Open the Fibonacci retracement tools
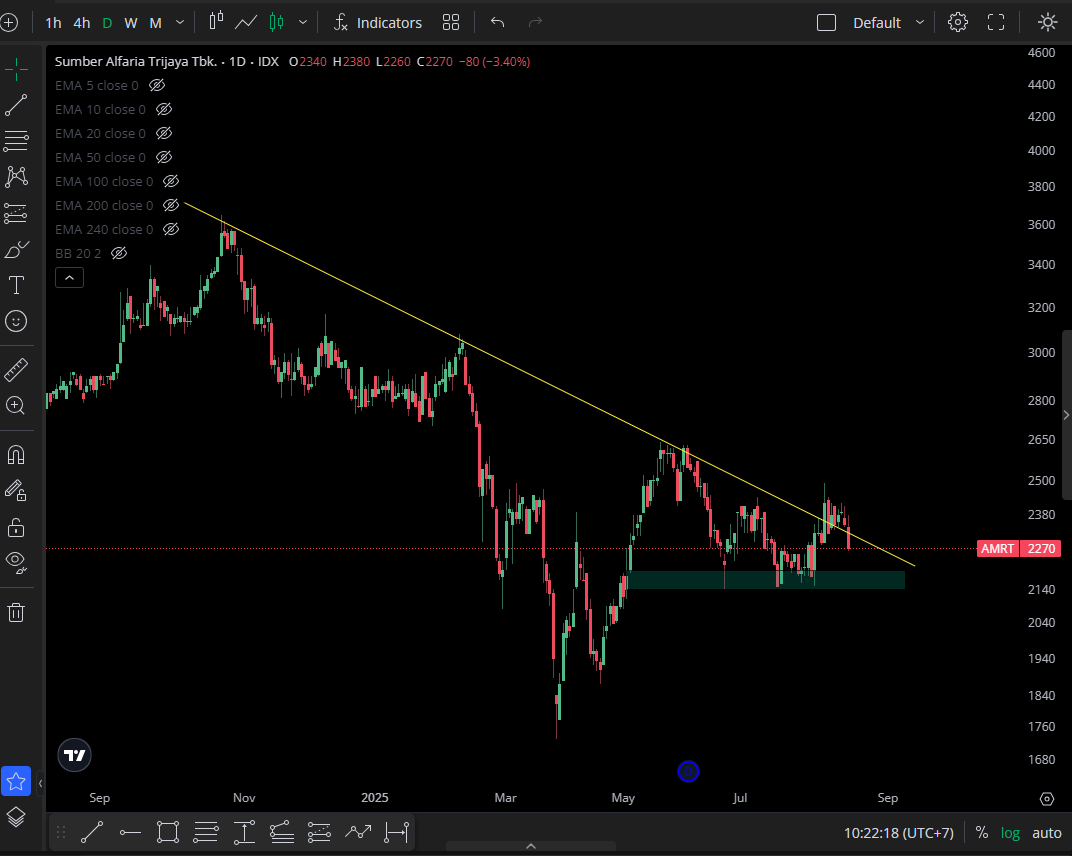The height and width of the screenshot is (856, 1072). click(x=16, y=141)
